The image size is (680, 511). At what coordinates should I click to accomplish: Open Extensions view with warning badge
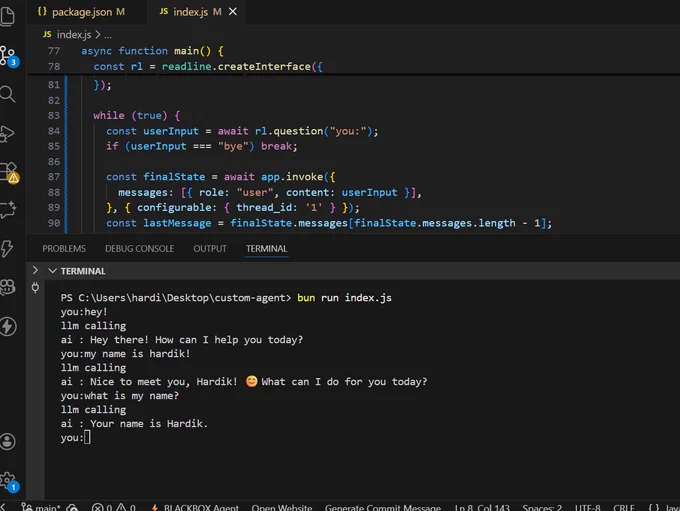pos(9,173)
